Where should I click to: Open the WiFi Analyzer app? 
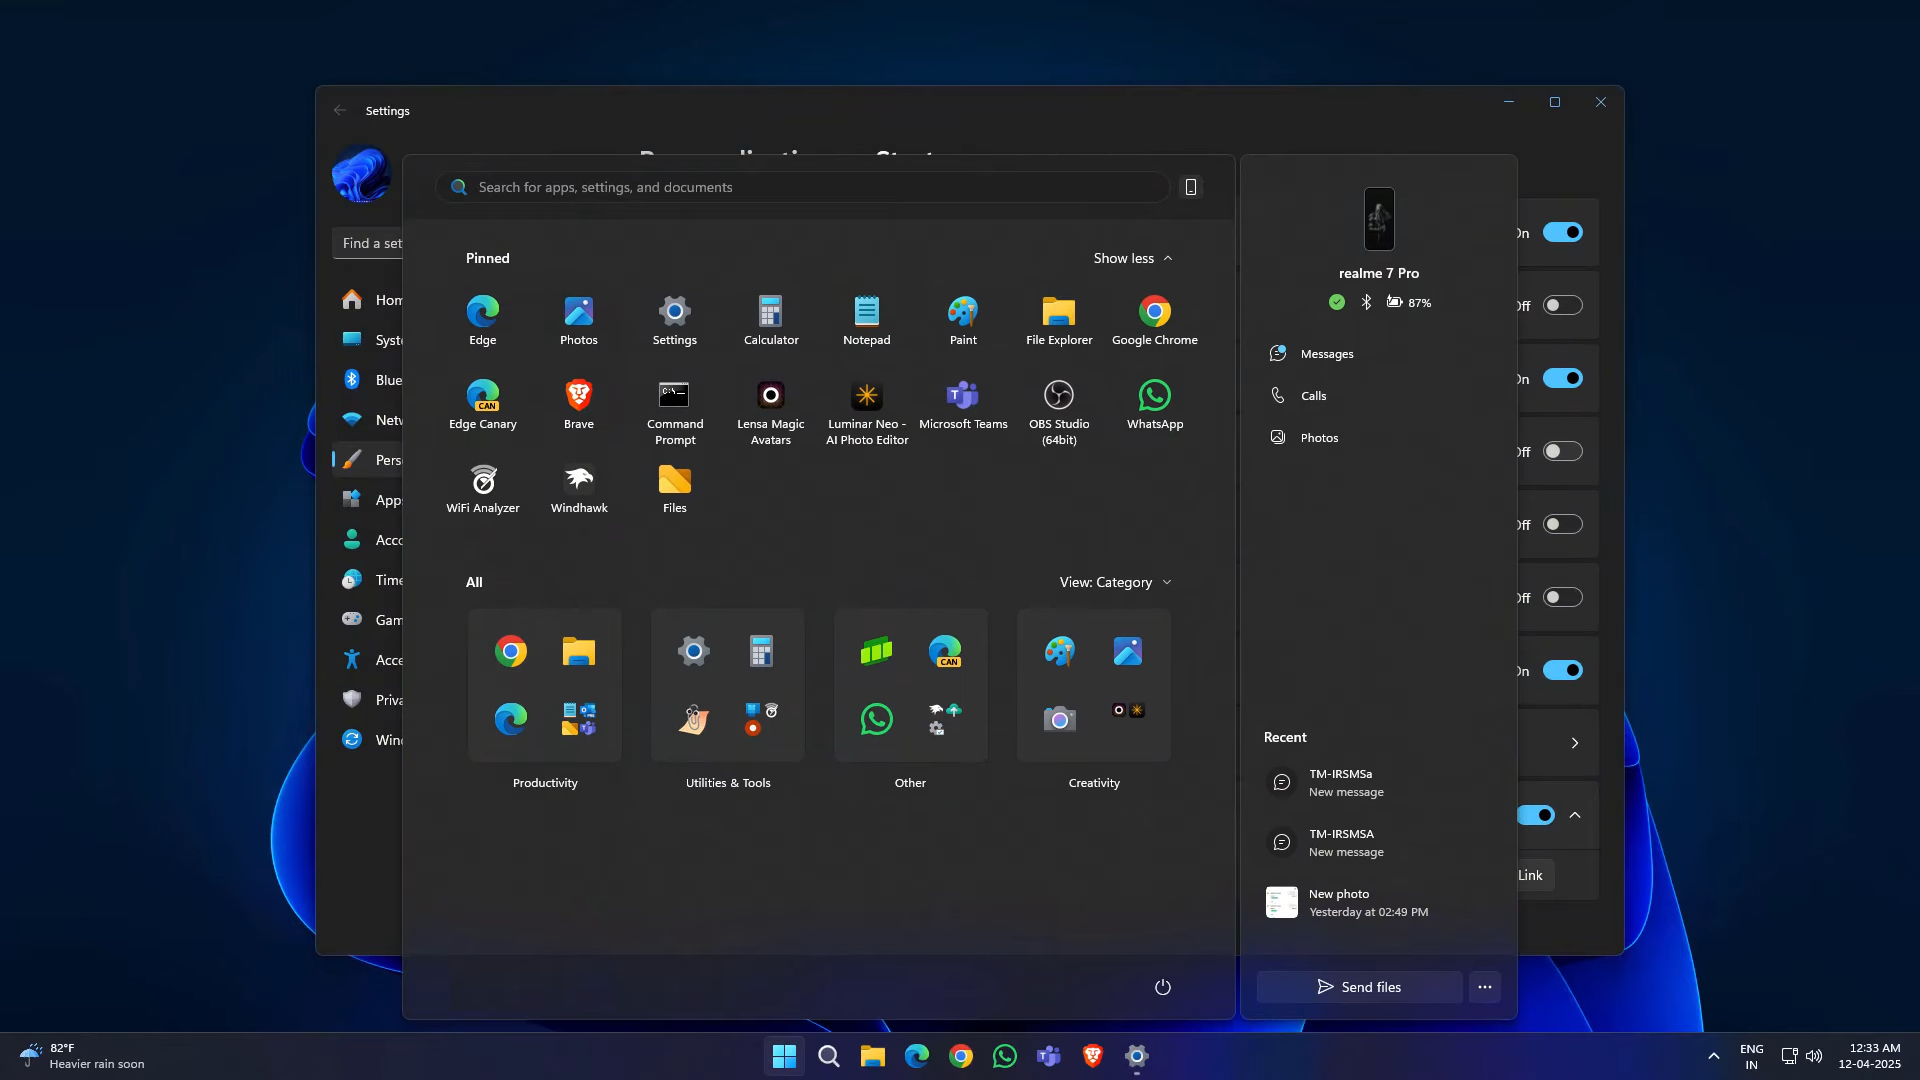483,481
